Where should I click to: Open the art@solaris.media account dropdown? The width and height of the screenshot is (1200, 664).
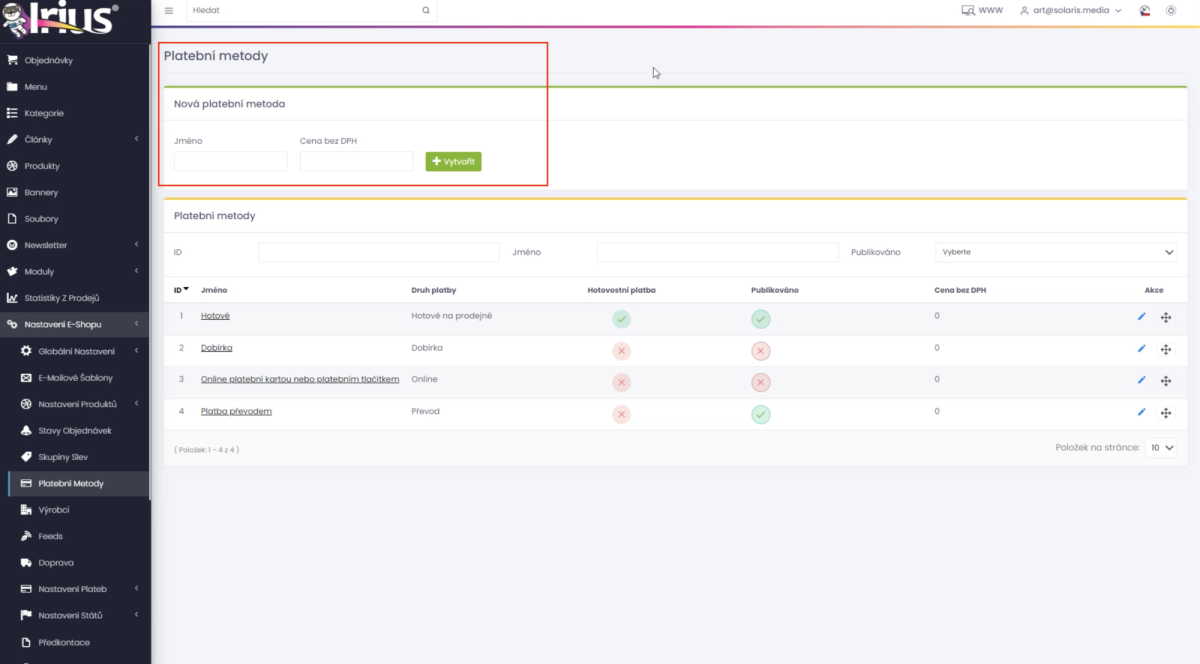1070,10
